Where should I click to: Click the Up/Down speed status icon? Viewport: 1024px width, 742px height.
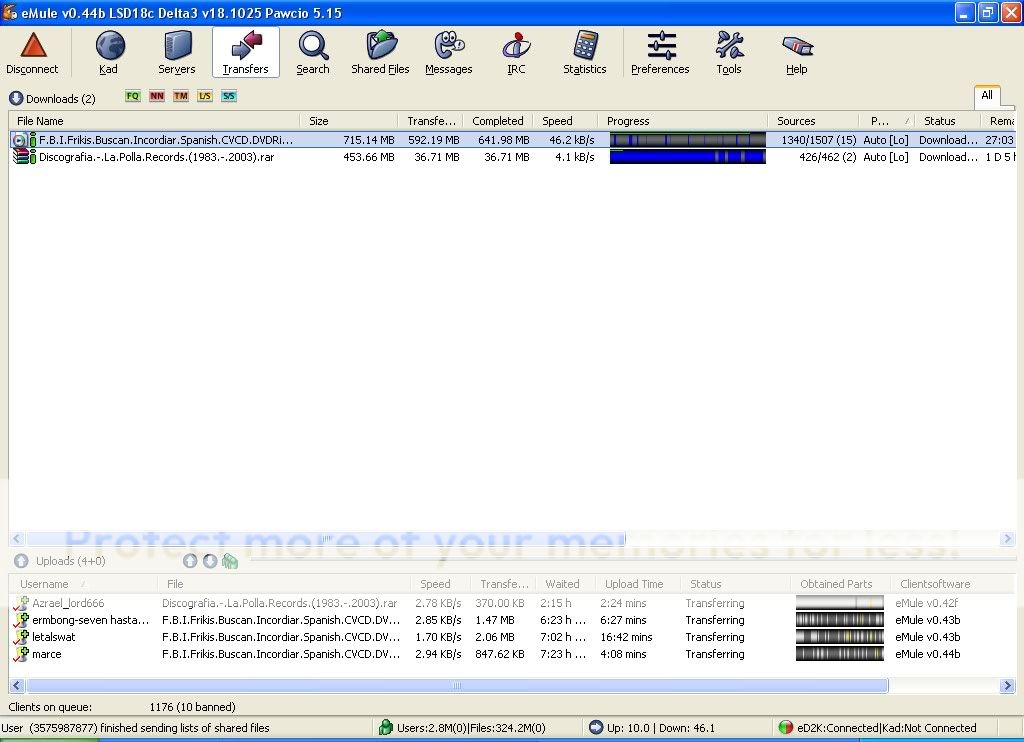click(x=596, y=727)
